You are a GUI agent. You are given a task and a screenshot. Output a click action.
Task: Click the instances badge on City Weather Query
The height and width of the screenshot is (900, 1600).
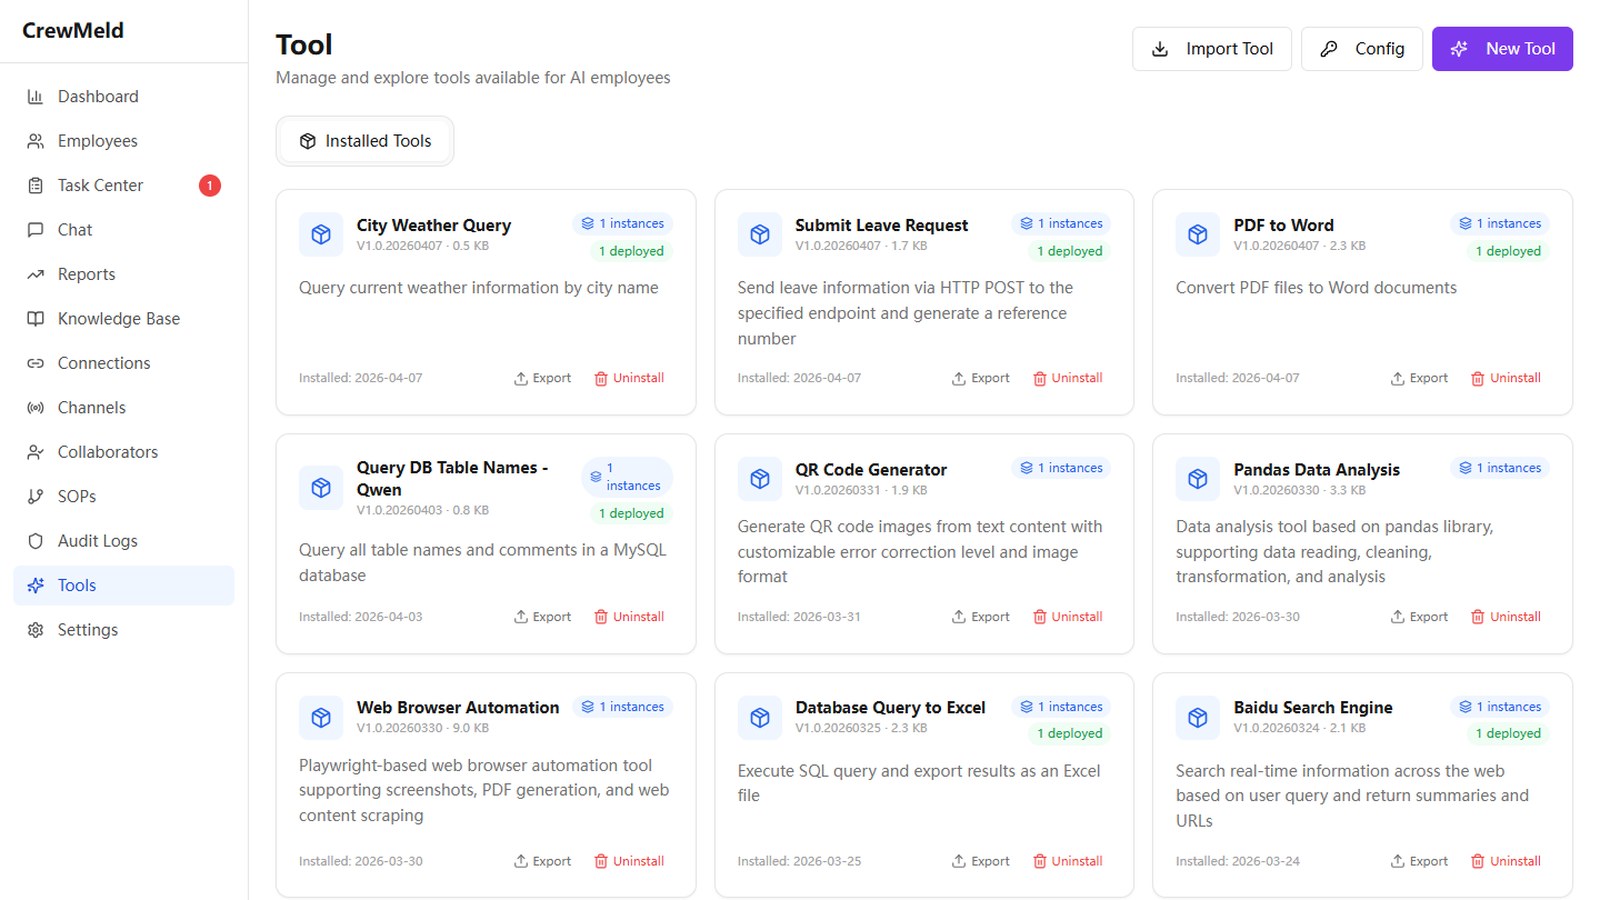(x=623, y=224)
